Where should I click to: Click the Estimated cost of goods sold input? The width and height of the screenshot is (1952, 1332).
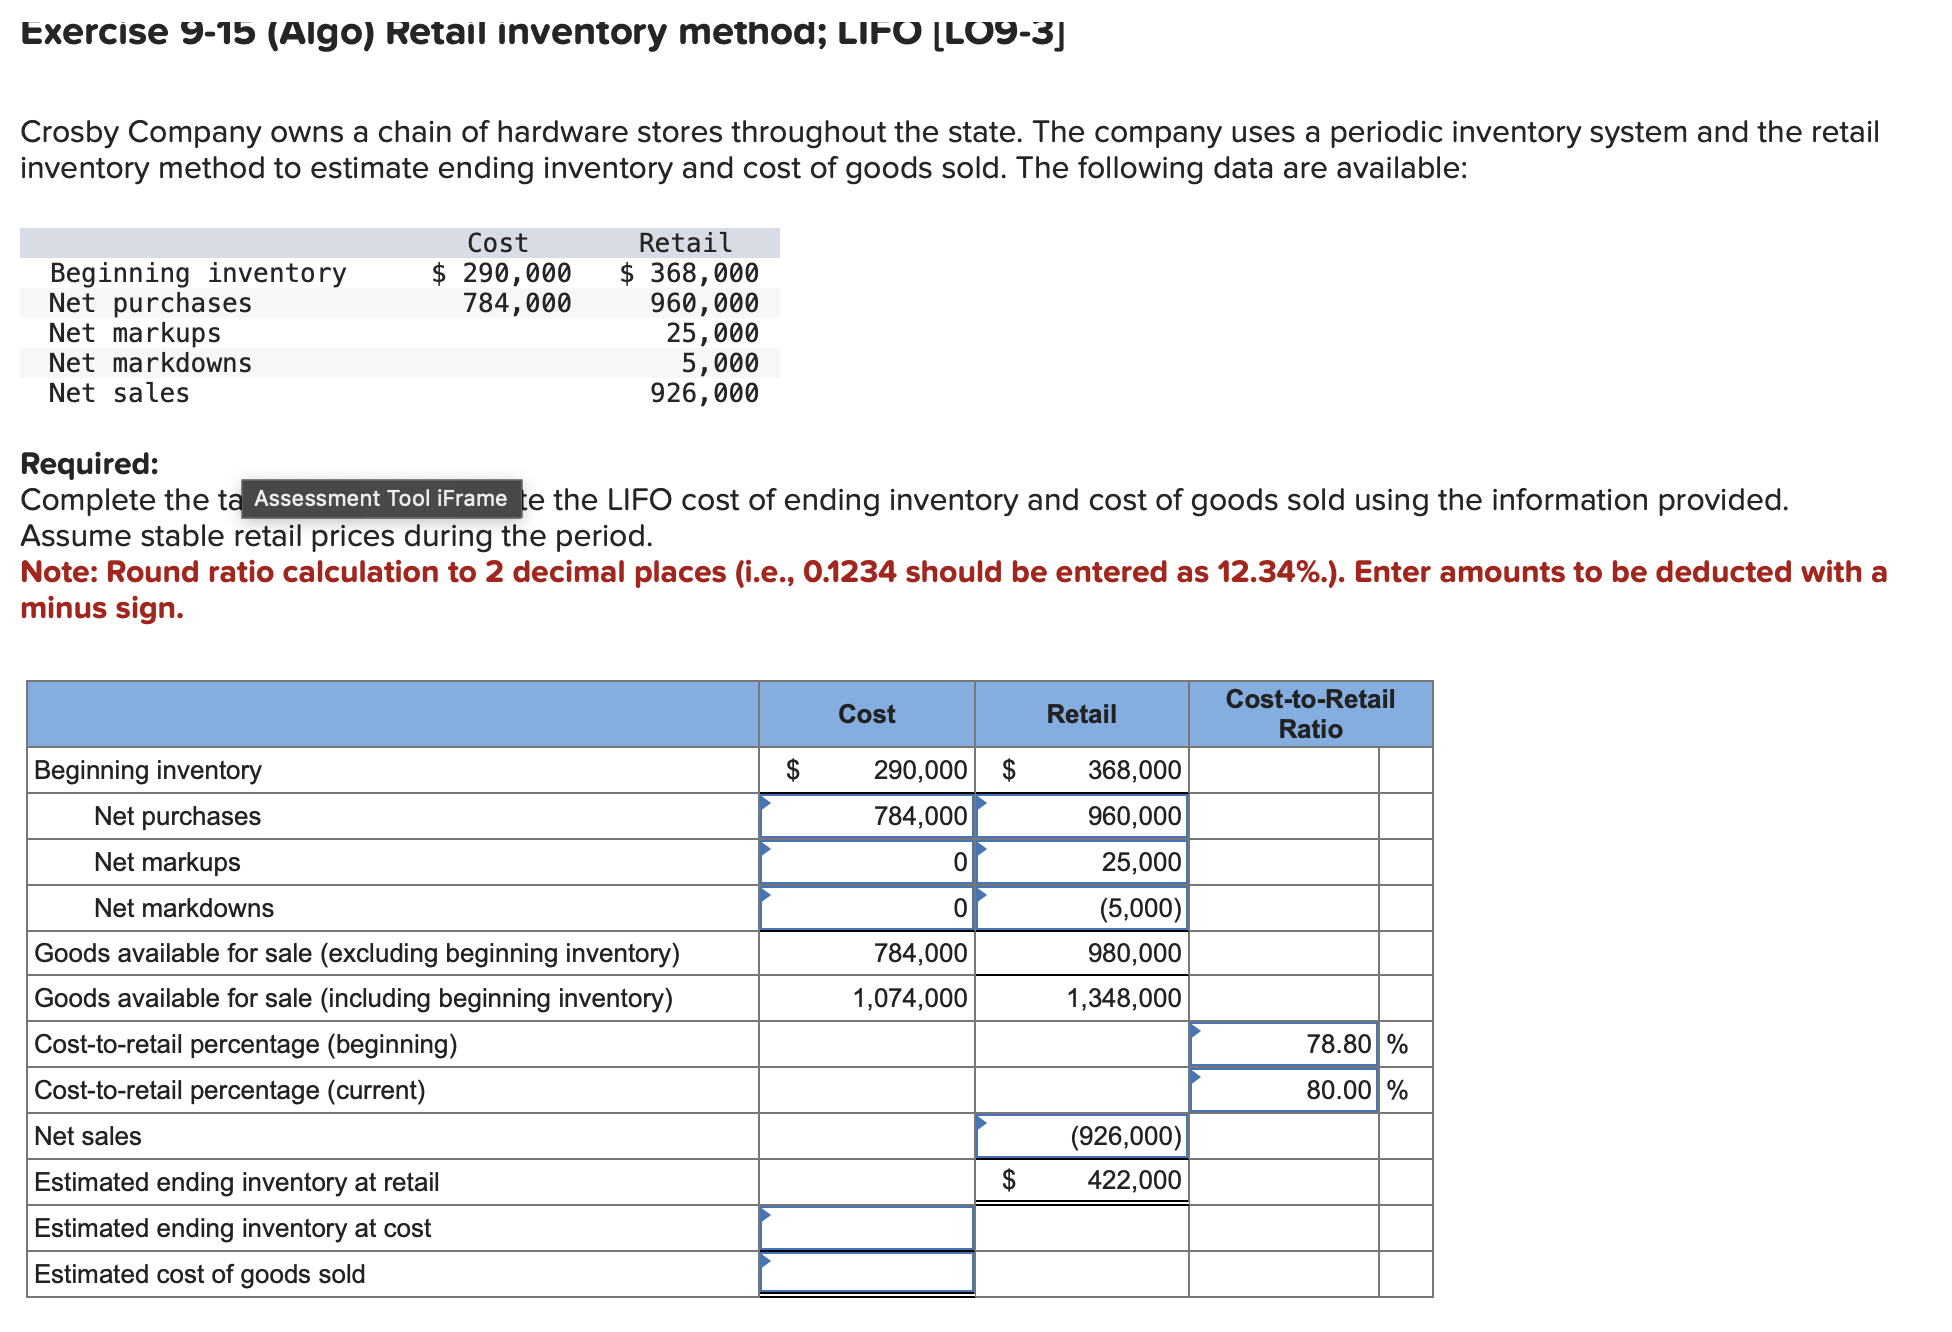[866, 1274]
